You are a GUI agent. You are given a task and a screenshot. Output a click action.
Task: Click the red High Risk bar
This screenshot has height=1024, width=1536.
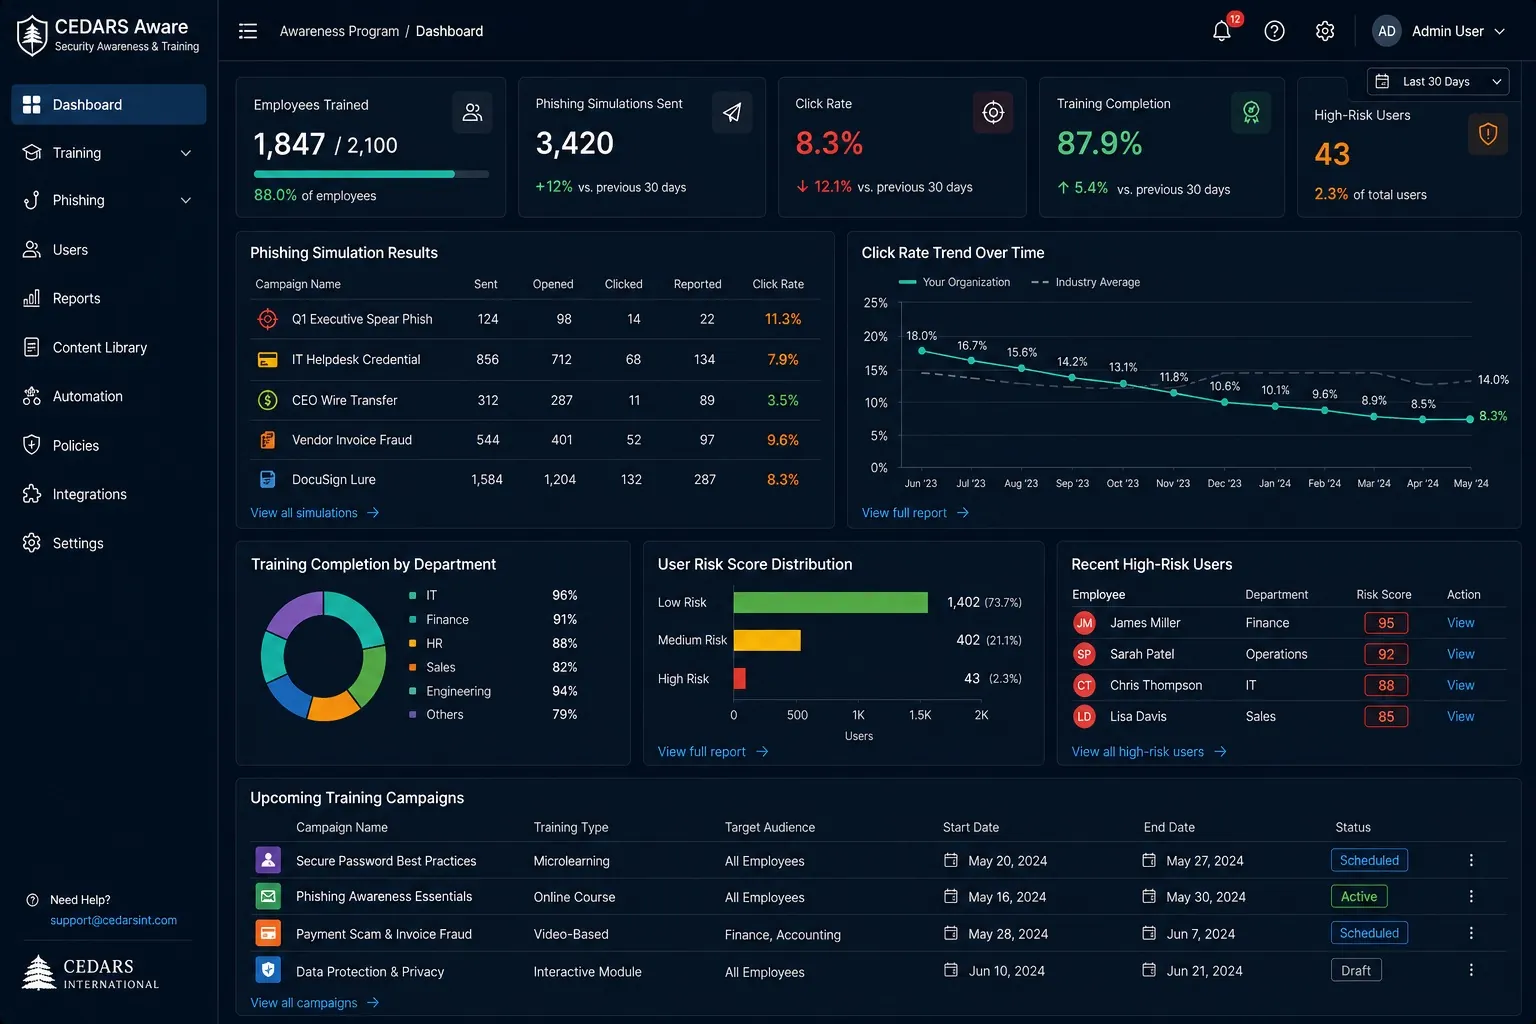click(x=739, y=678)
